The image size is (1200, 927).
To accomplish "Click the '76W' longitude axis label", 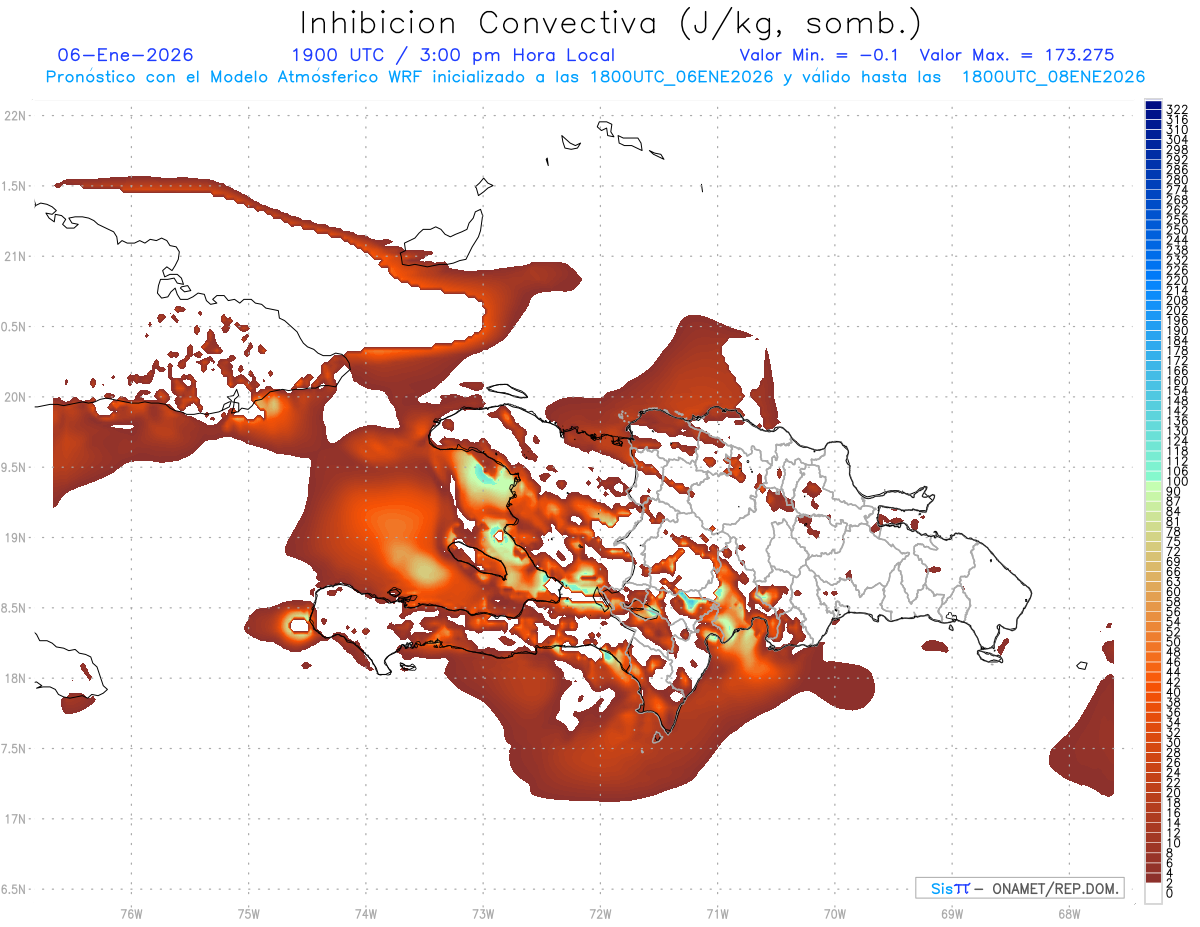I will pos(131,912).
